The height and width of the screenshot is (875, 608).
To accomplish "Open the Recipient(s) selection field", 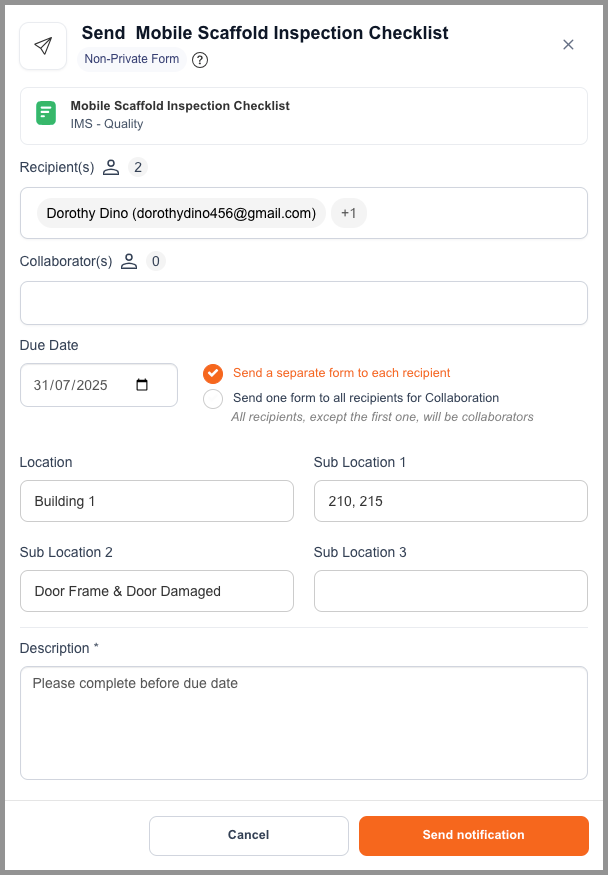I will (x=304, y=213).
